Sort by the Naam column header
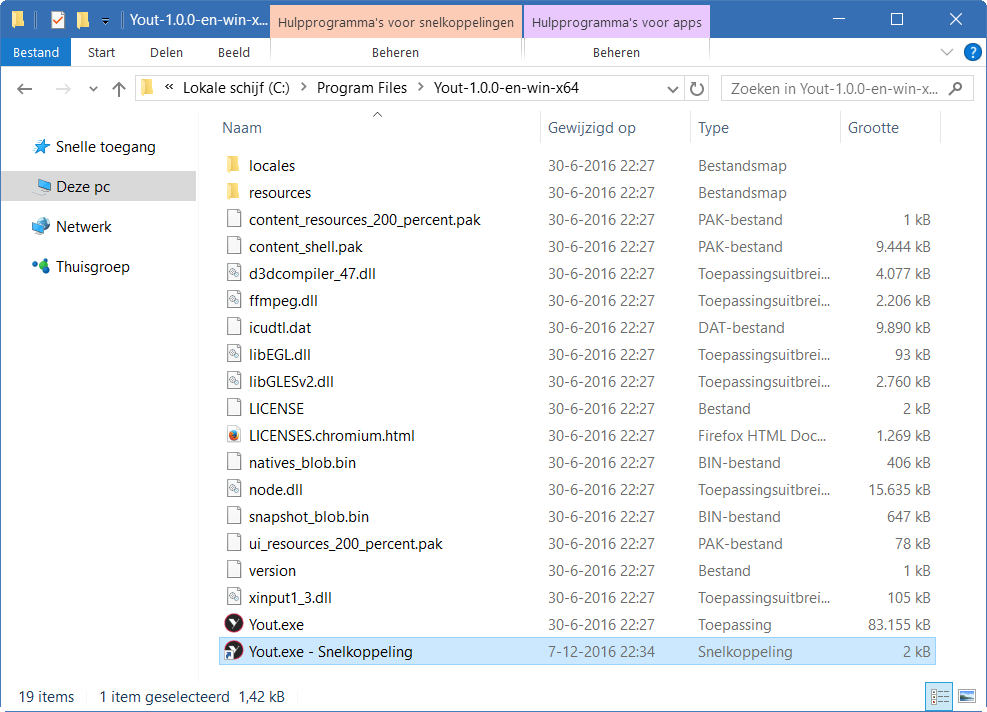 pyautogui.click(x=242, y=128)
